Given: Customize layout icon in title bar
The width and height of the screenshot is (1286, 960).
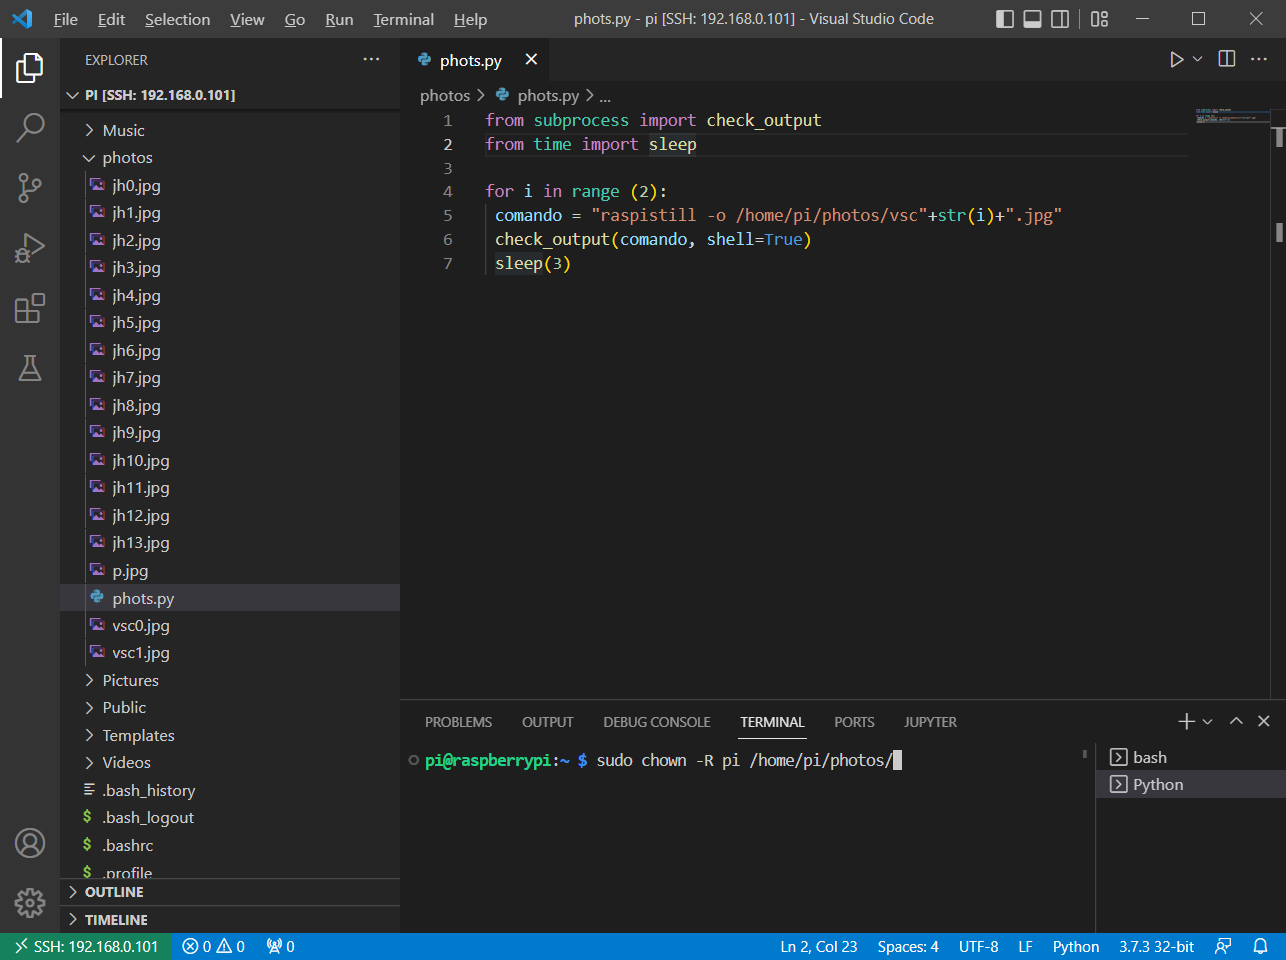Looking at the screenshot, I should (x=1099, y=19).
